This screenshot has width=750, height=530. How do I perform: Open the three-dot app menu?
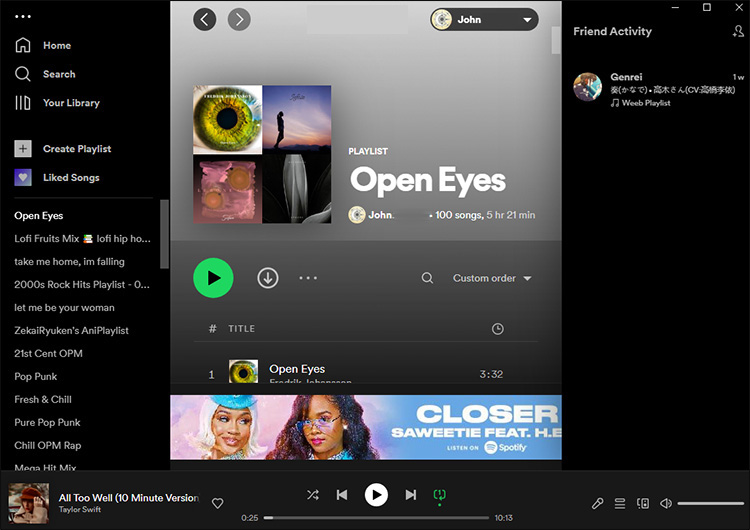coord(22,17)
